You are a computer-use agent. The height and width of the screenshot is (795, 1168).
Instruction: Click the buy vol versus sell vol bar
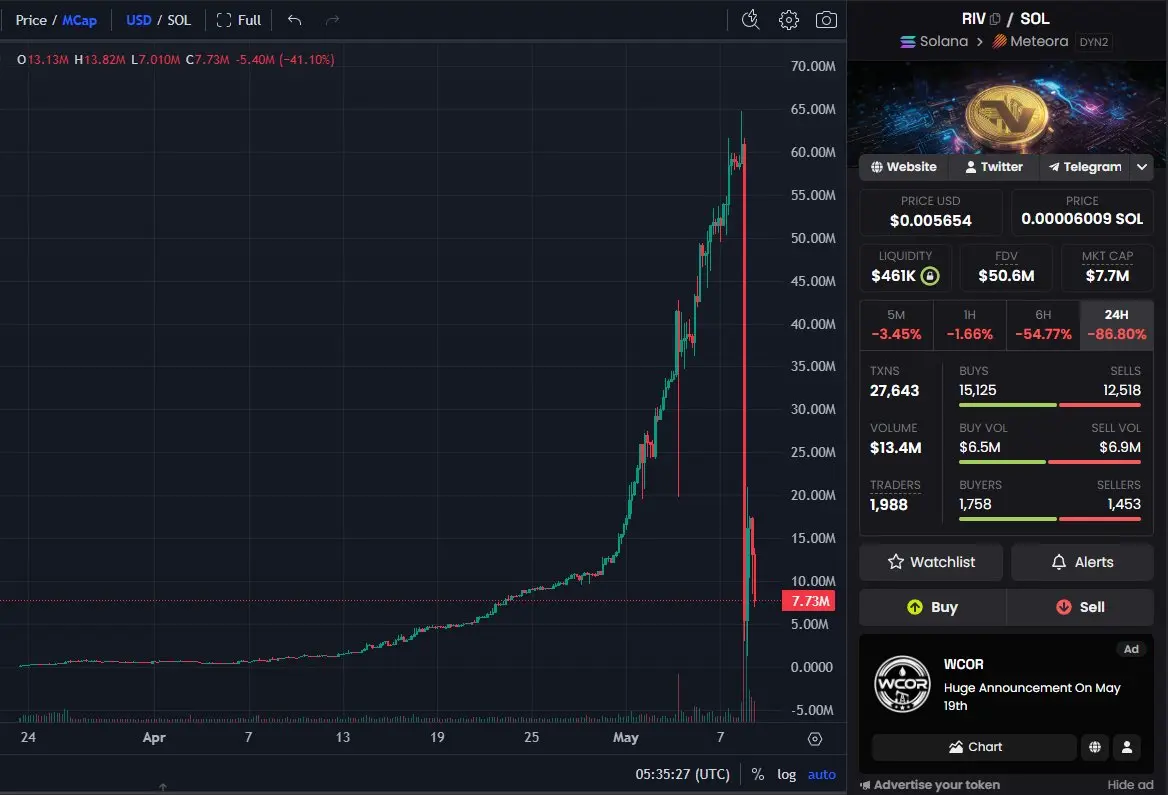coord(1050,462)
